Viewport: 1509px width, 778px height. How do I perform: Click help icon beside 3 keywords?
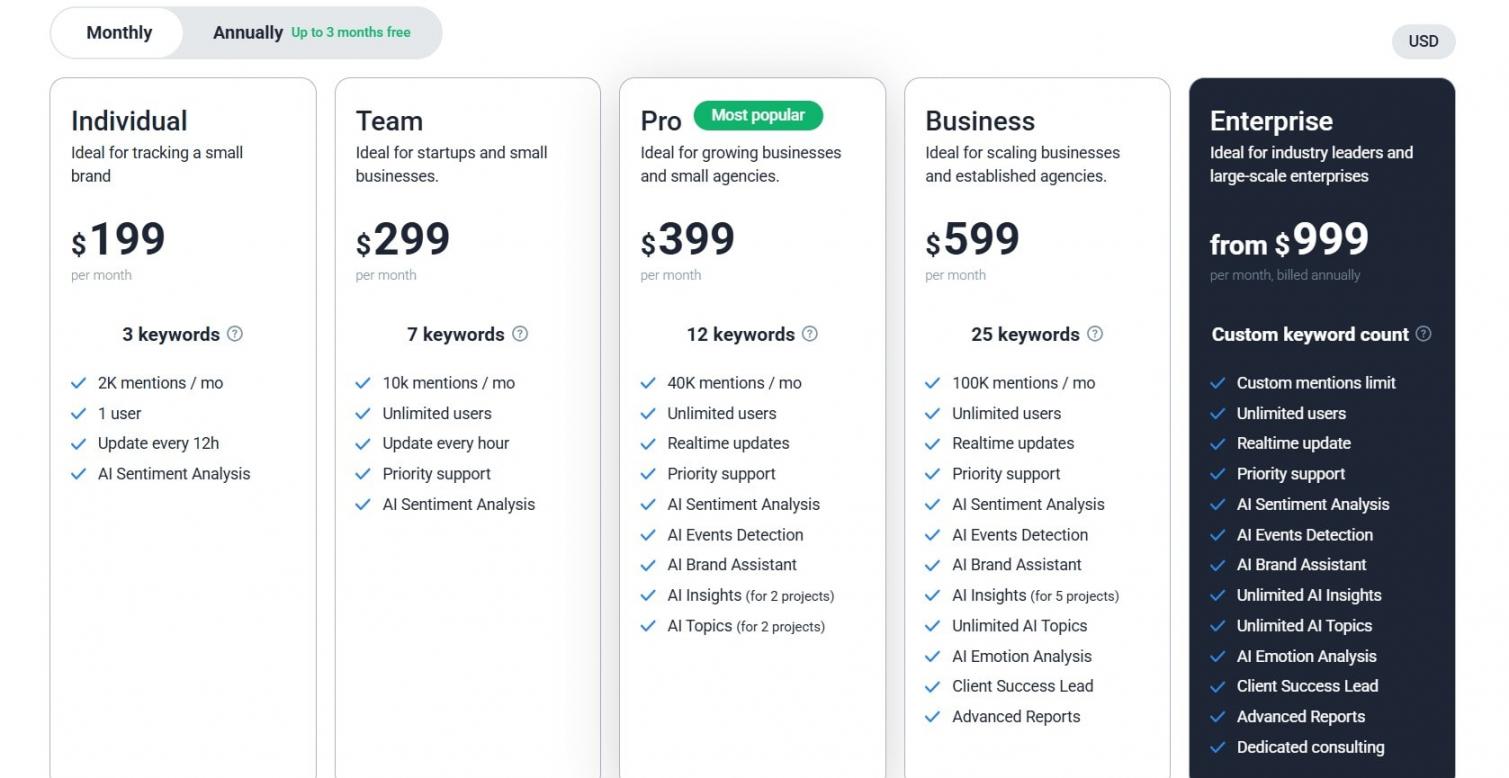coord(235,334)
